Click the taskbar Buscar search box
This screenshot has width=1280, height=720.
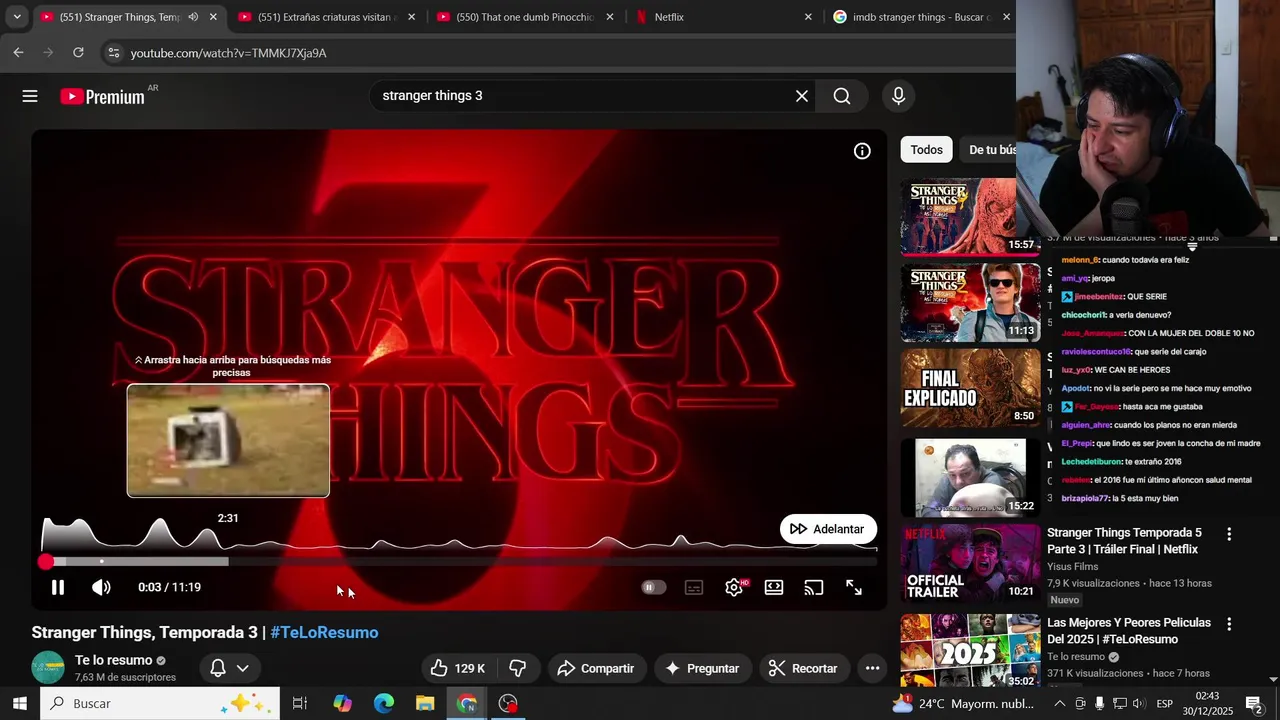coord(160,704)
